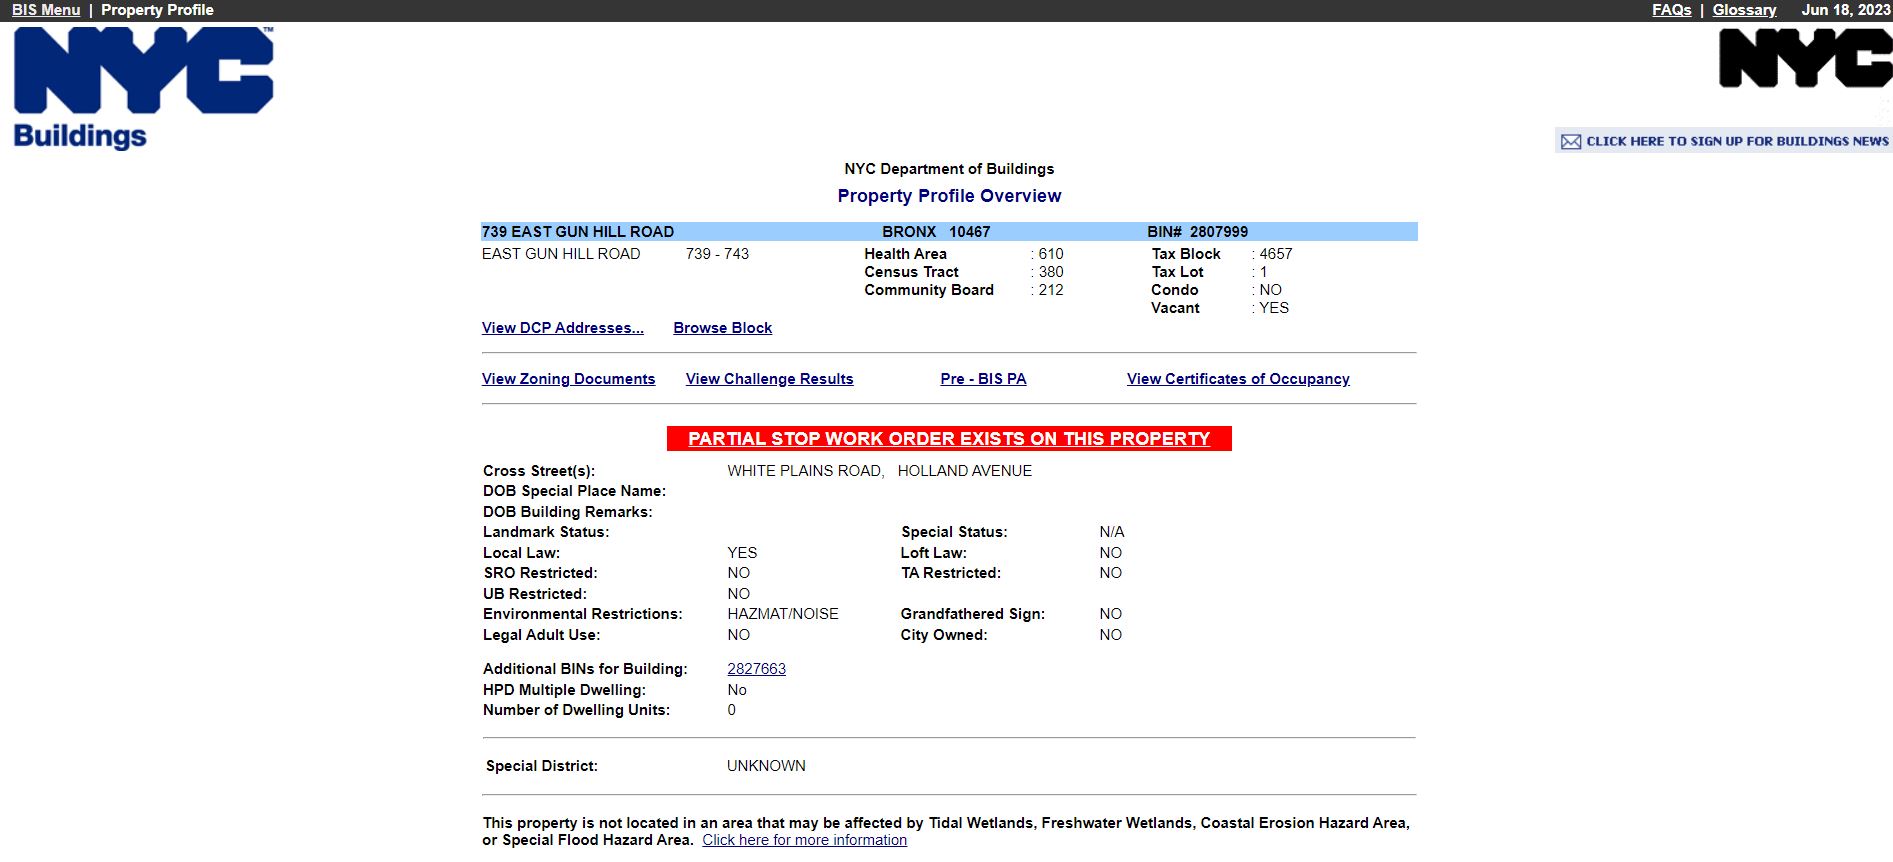Click the BRONX 10467 text

click(936, 232)
